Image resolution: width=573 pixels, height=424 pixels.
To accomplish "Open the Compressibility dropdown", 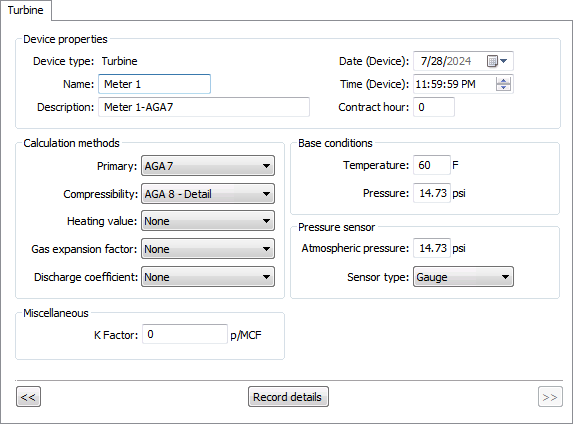I will pyautogui.click(x=208, y=194).
